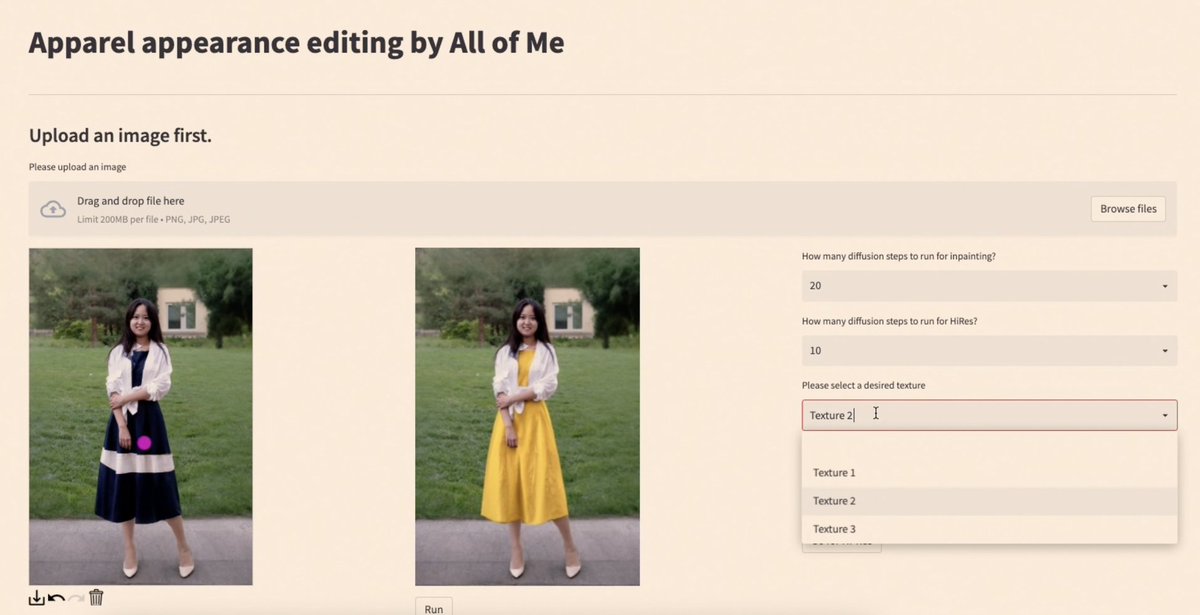1200x615 pixels.
Task: Click the cloud upload icon
Action: [53, 209]
